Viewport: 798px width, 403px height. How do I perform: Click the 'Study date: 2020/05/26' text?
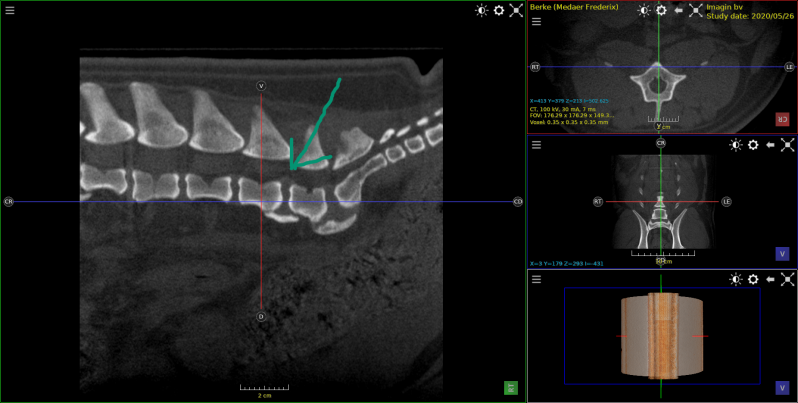coord(750,16)
